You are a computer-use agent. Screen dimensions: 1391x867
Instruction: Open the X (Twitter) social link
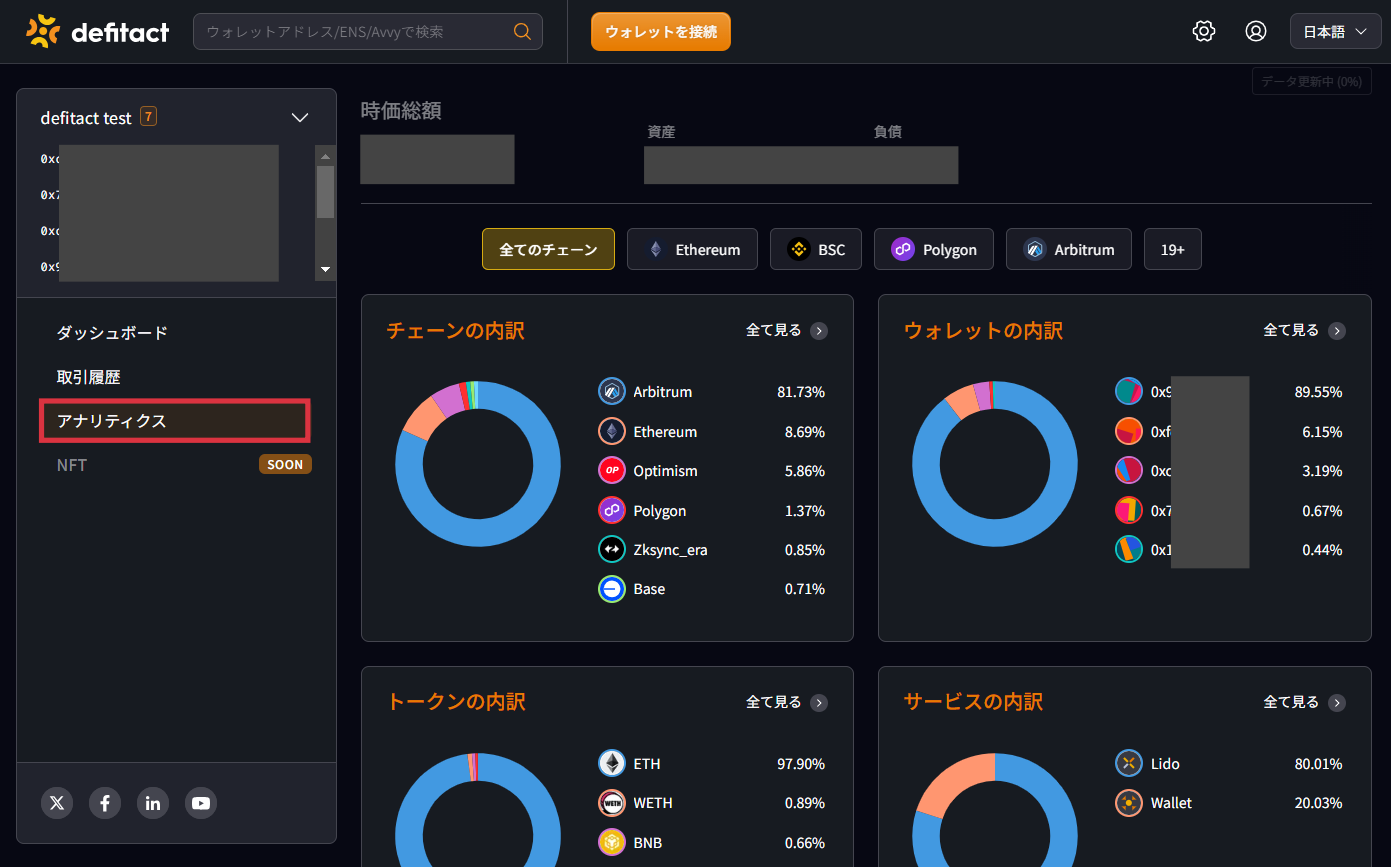tap(57, 803)
